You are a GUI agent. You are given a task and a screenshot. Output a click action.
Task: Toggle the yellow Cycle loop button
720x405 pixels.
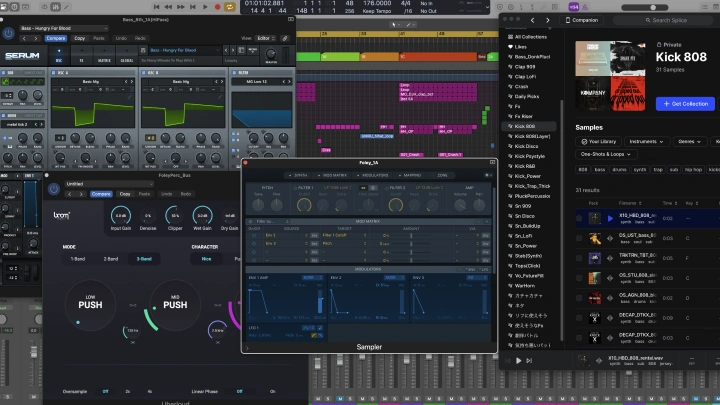pos(230,7)
